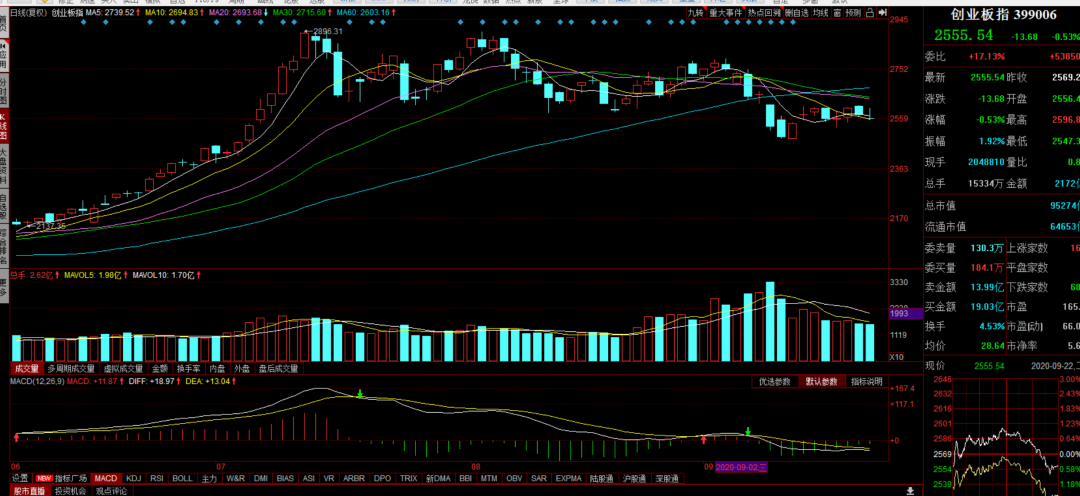Expand the 日线(复权) period selector
The image size is (1080, 496).
click(28, 13)
